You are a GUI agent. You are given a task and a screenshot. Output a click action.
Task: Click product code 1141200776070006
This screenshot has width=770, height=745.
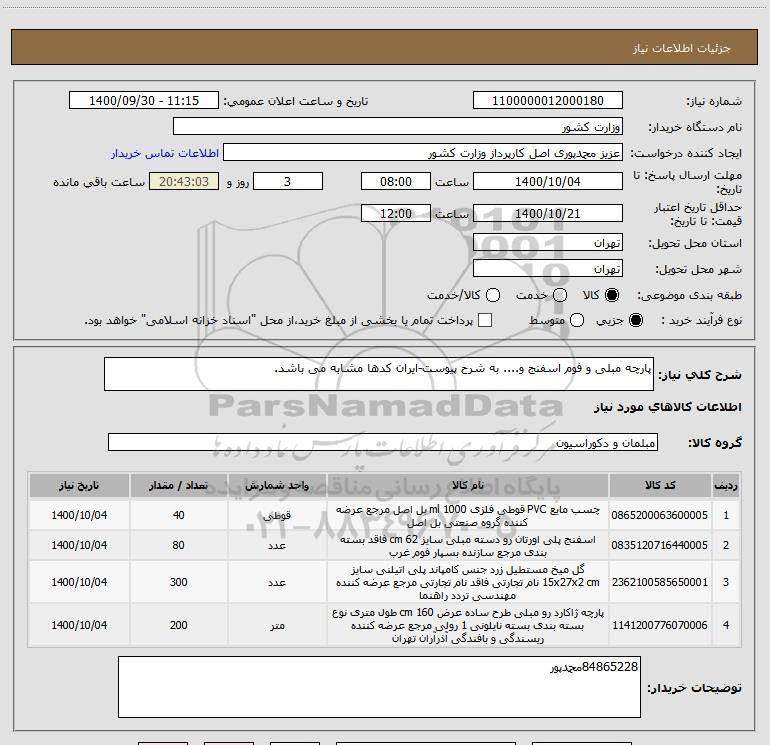point(660,625)
